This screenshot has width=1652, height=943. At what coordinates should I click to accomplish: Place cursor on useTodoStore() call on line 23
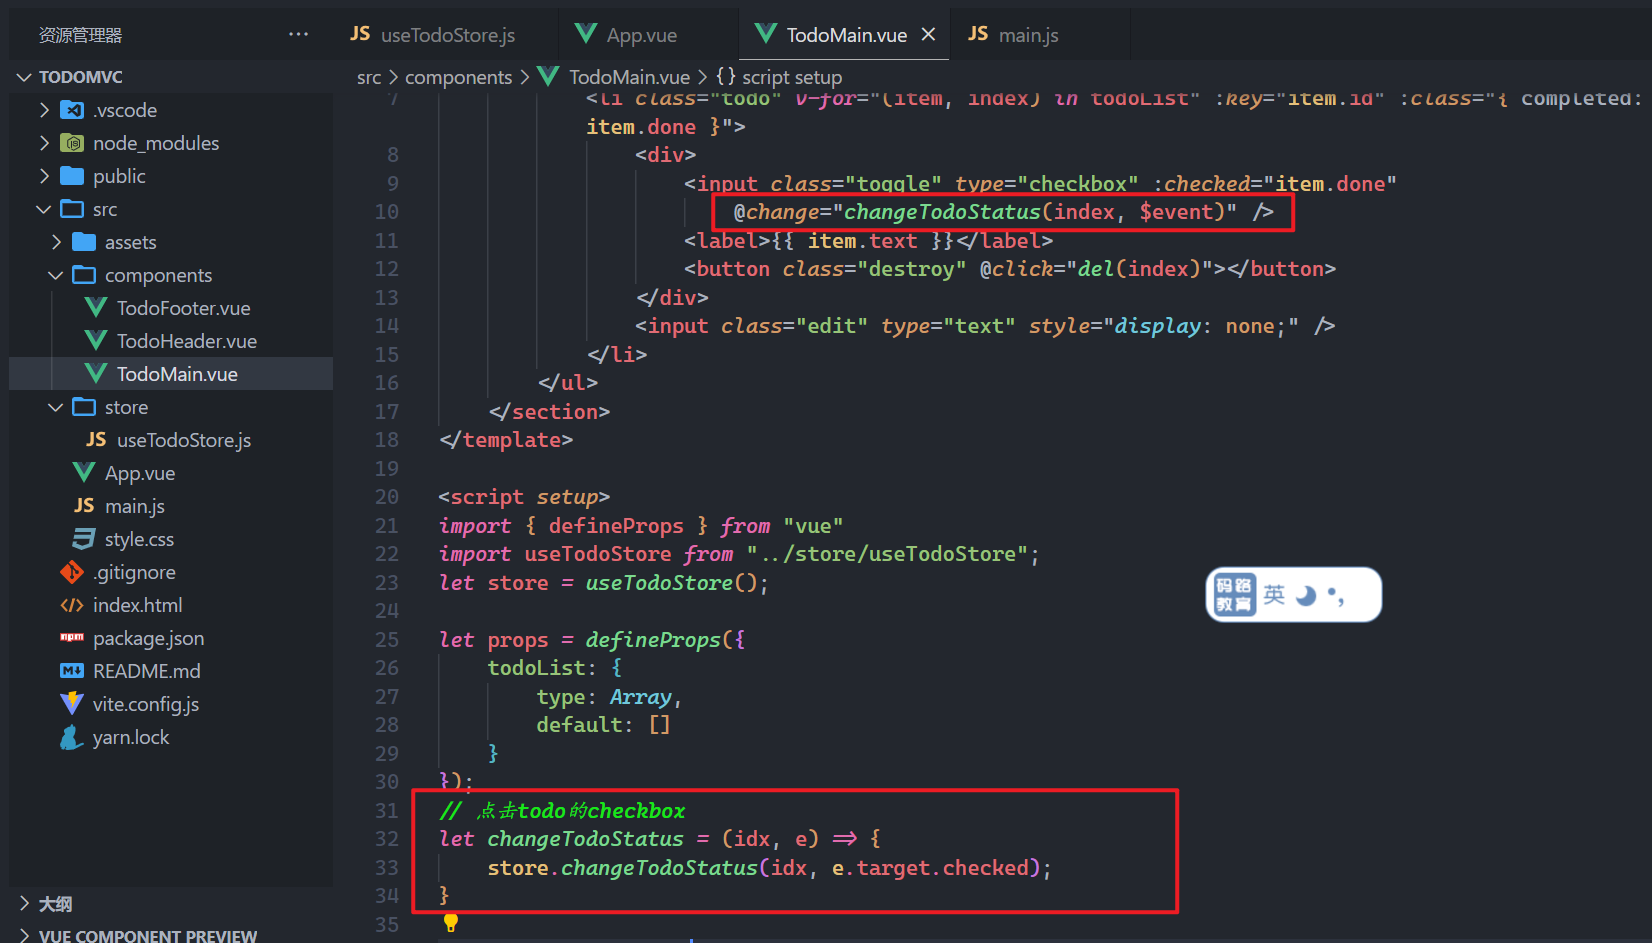[x=672, y=582]
